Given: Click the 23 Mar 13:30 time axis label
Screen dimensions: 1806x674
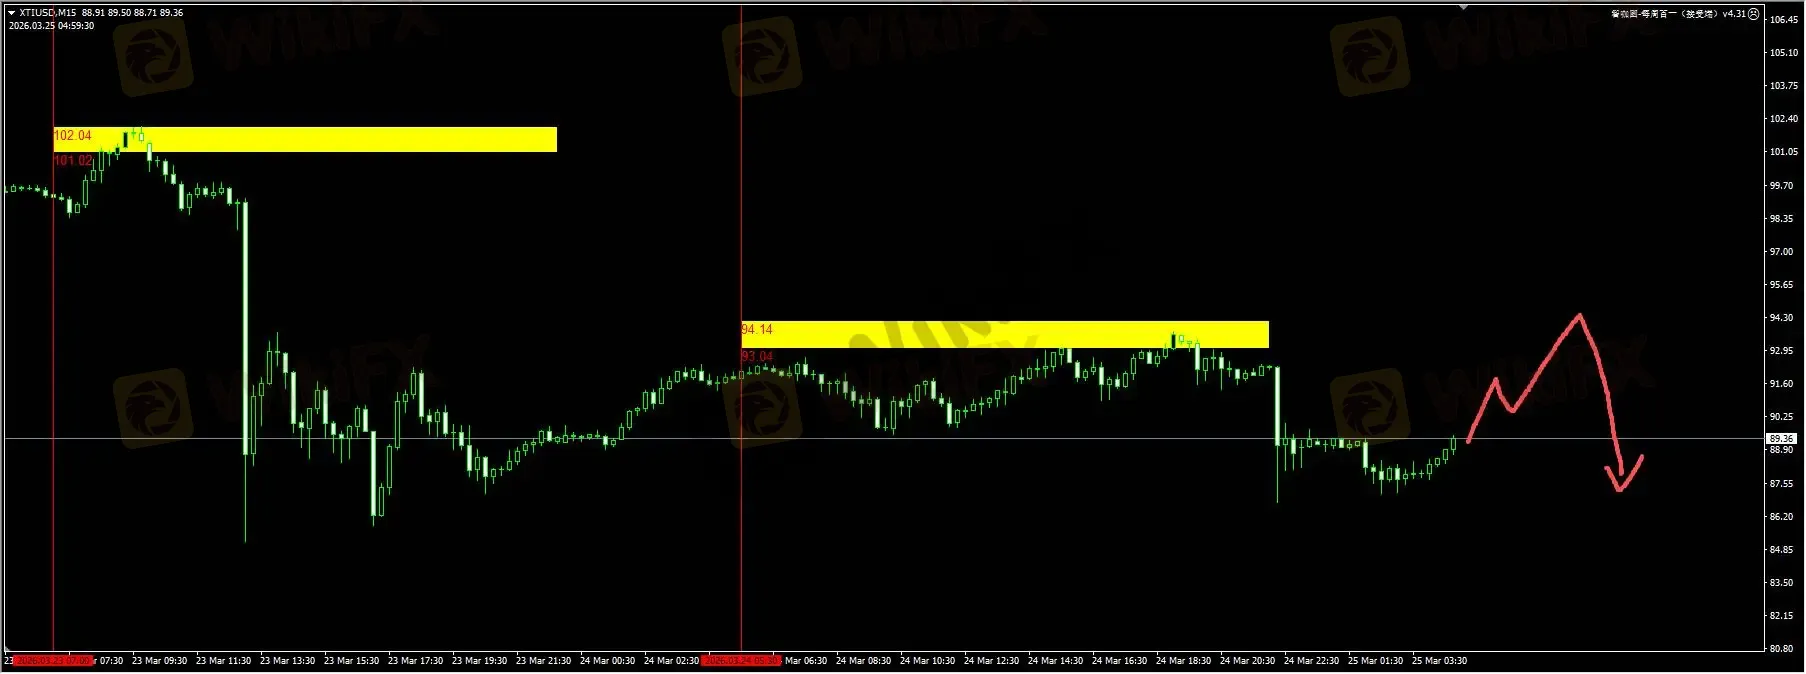Looking at the screenshot, I should [x=287, y=661].
